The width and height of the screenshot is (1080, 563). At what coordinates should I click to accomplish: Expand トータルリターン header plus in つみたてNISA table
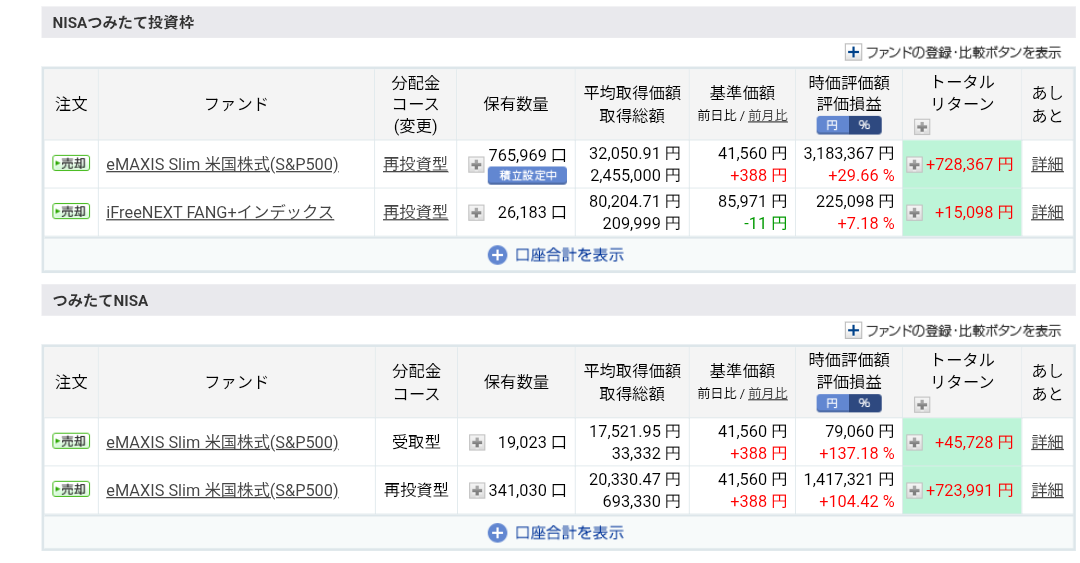(x=922, y=405)
